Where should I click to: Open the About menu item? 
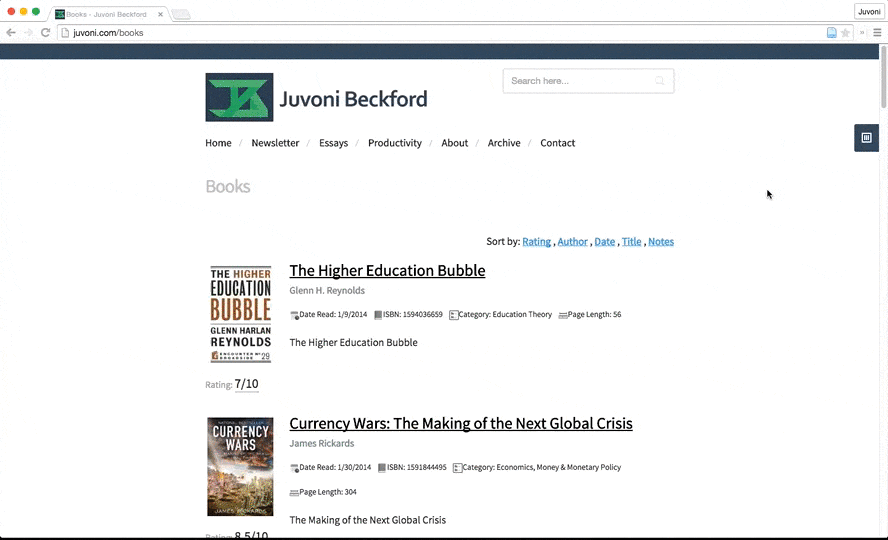pos(455,143)
